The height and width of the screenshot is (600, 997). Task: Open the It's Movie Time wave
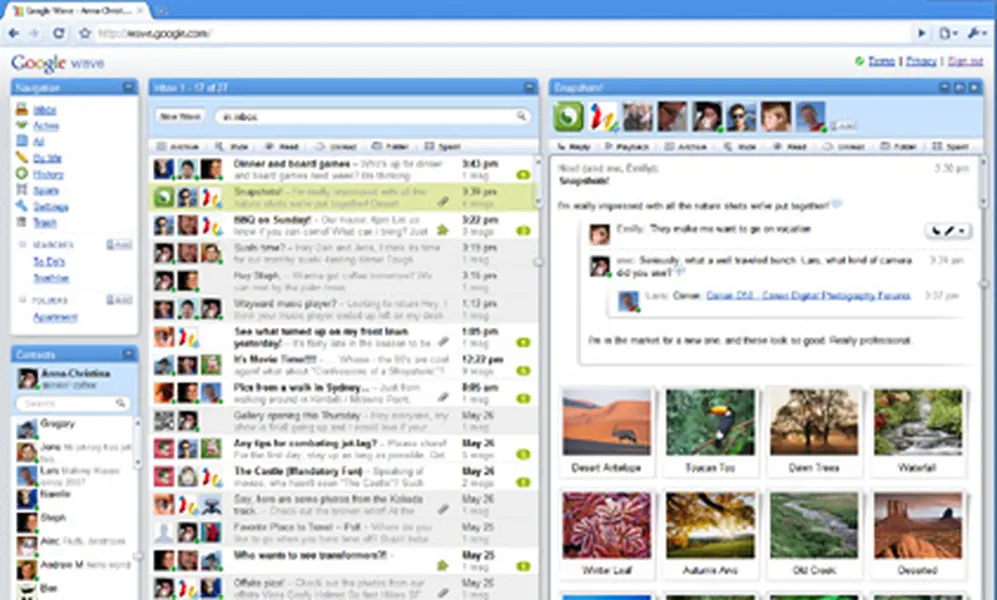pyautogui.click(x=343, y=365)
